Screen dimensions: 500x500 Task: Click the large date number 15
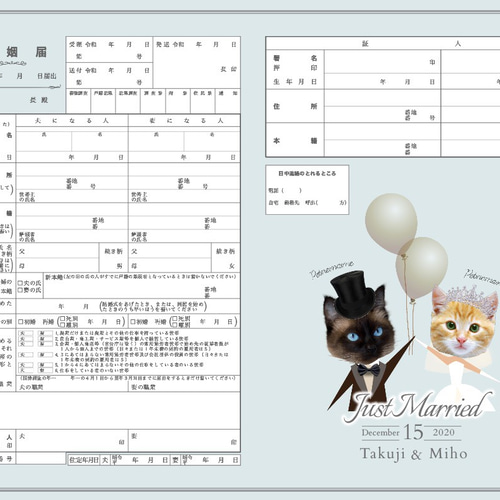click(413, 432)
